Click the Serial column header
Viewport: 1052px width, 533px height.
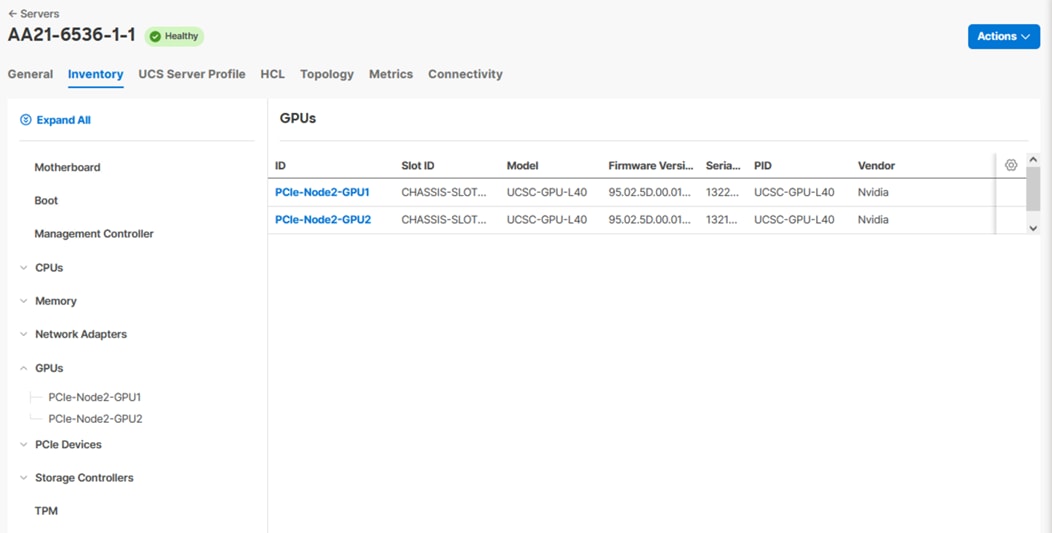tap(723, 165)
